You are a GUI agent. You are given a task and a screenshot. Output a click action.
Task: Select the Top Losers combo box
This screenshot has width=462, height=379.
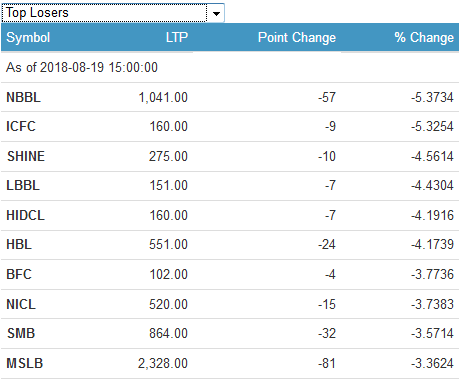coord(113,13)
